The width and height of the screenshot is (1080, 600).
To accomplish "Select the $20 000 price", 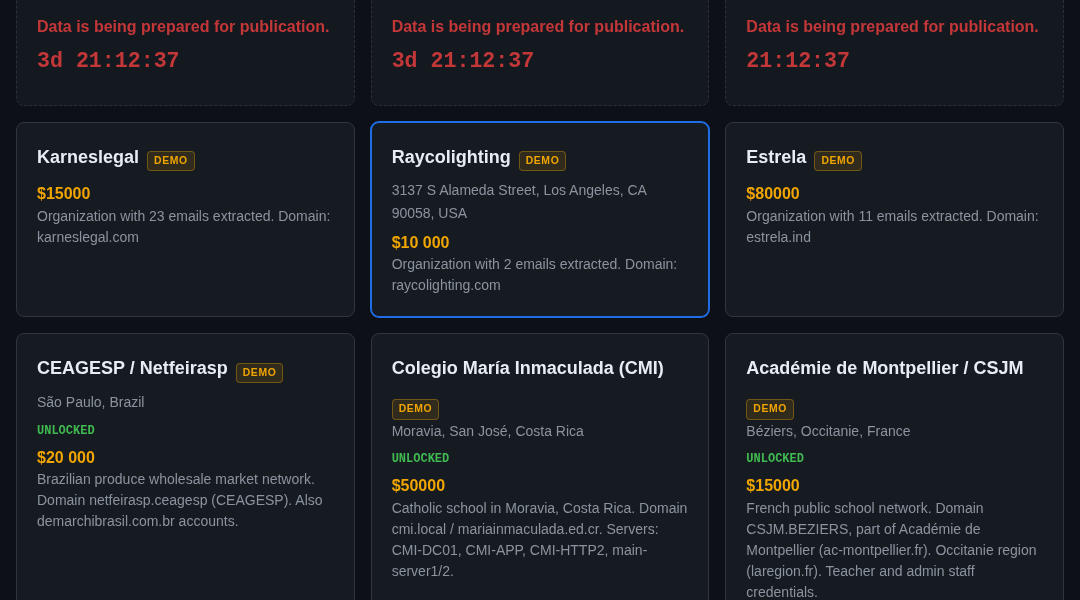I will pyautogui.click(x=65, y=457).
